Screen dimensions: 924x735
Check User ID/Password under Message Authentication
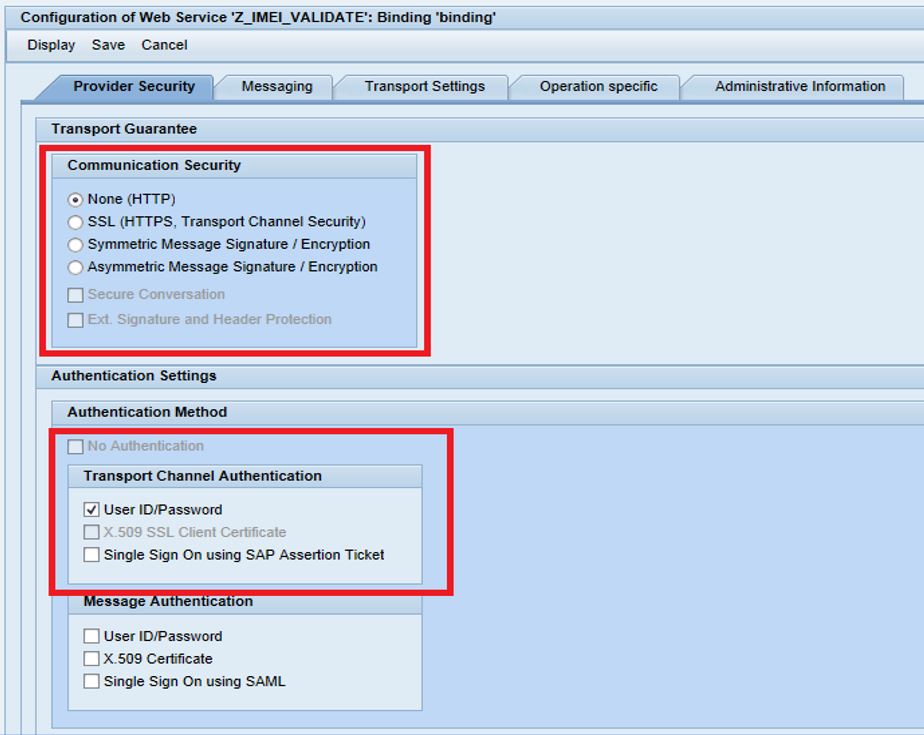[x=91, y=636]
